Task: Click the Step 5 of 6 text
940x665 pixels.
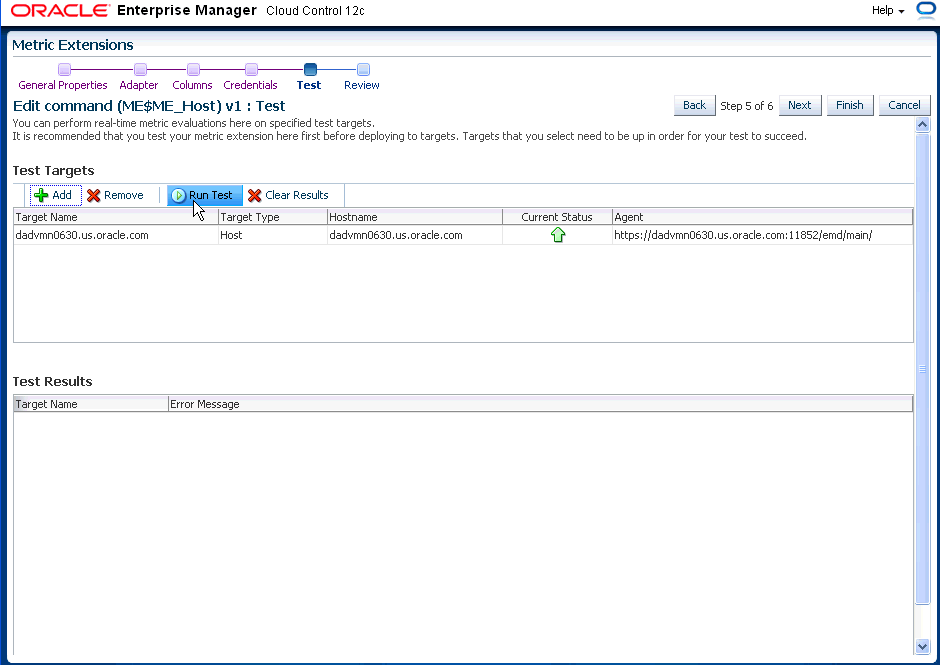Action: (x=746, y=106)
